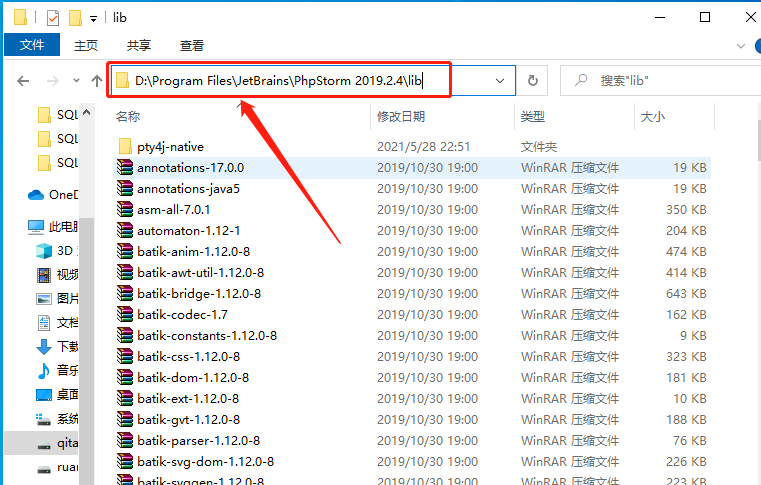Click batik-ext-1.12.0-8 file name

click(188, 399)
